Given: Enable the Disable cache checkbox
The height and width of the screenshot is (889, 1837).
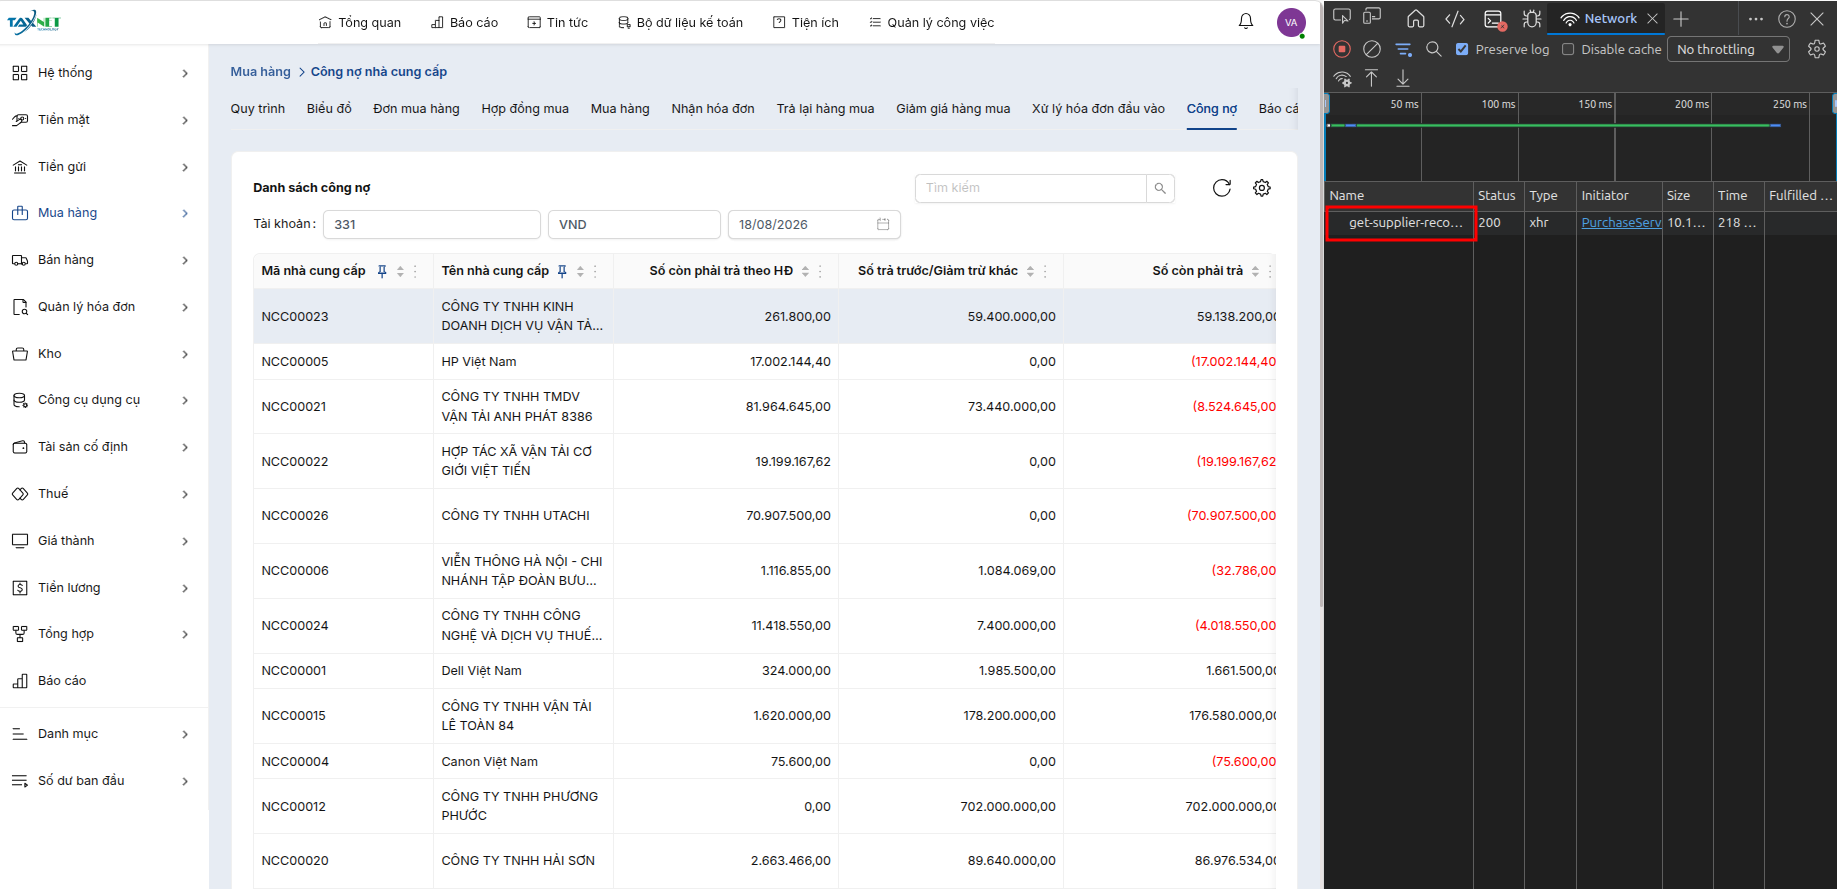Looking at the screenshot, I should [x=1568, y=49].
